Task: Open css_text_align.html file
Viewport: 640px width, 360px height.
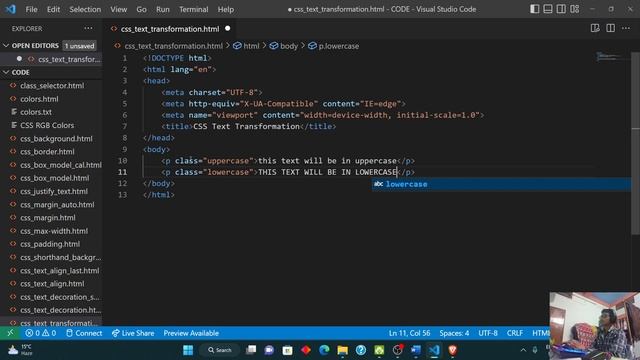Action: pyautogui.click(x=52, y=284)
